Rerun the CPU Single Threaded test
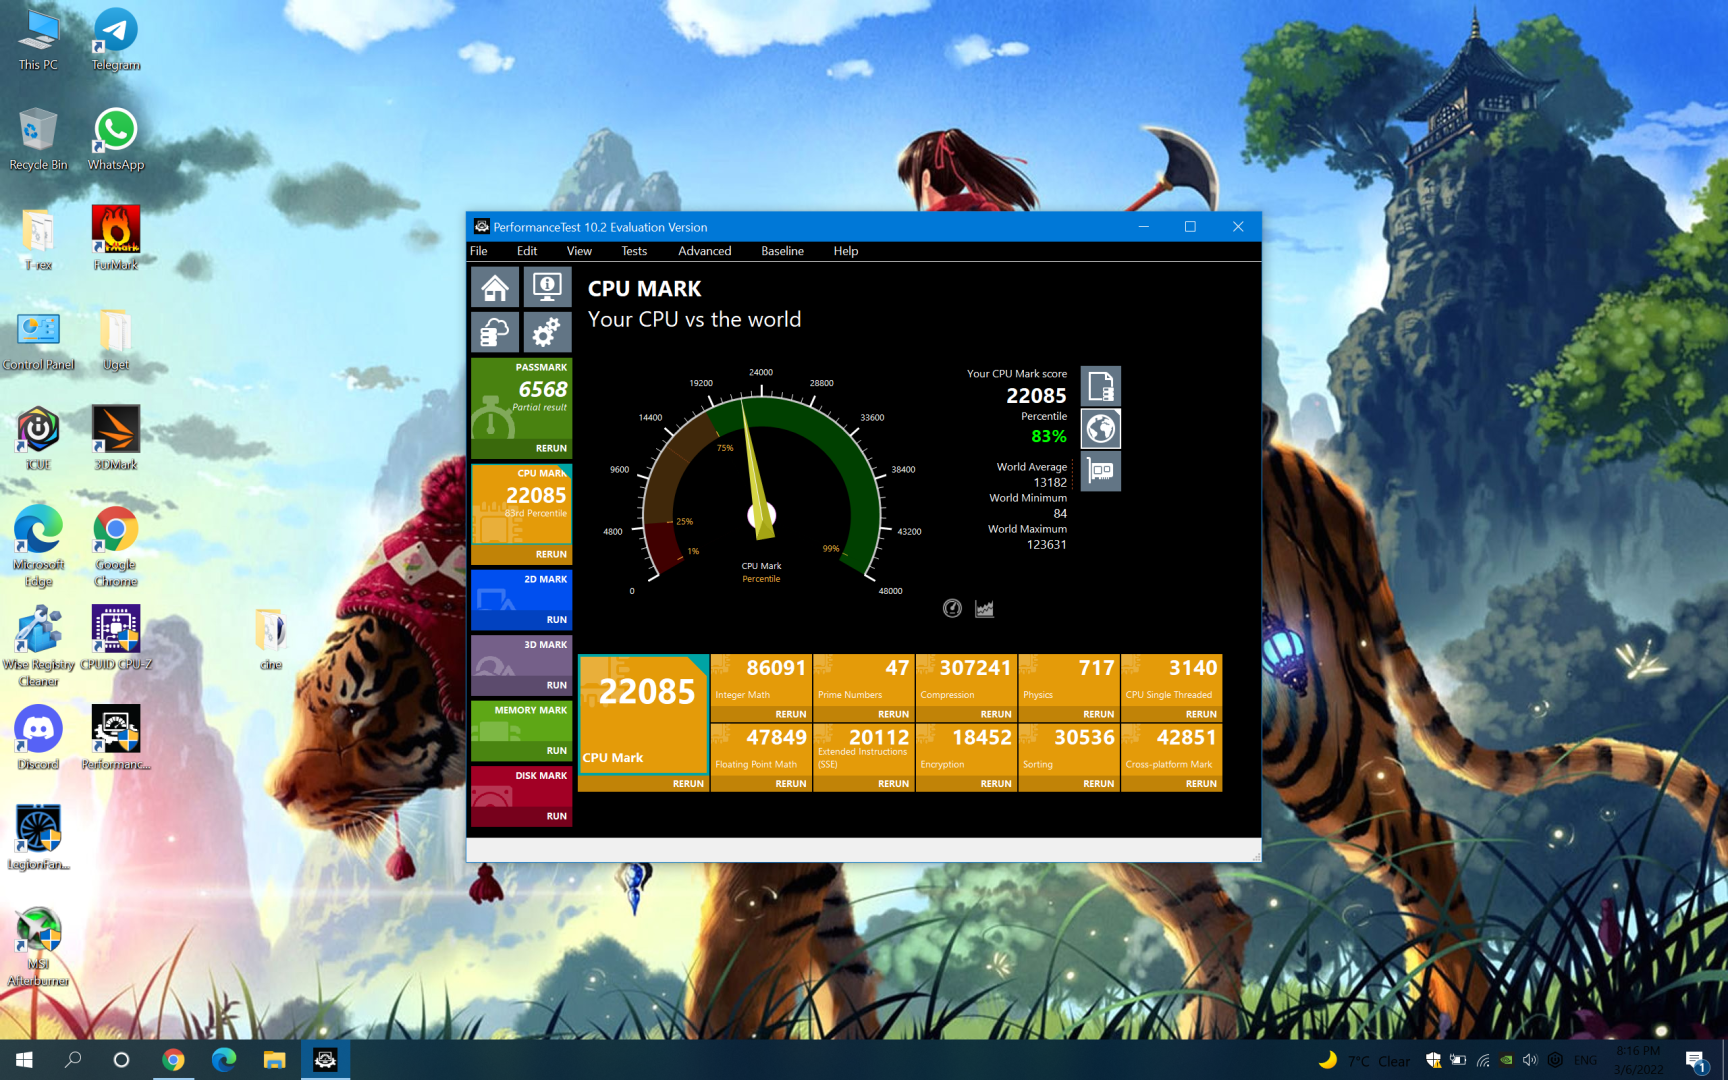 point(1201,714)
